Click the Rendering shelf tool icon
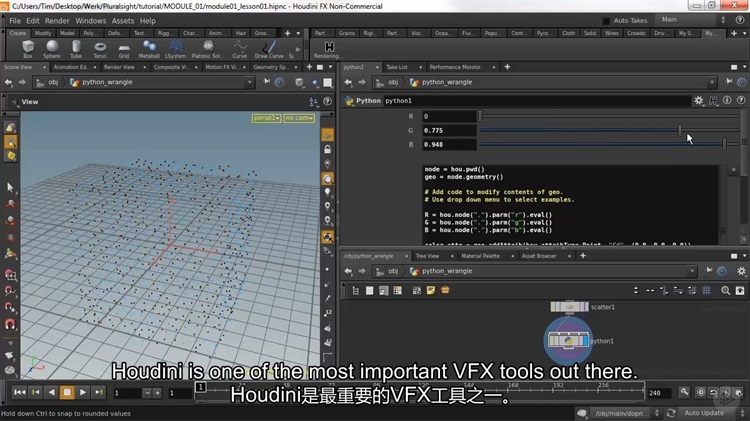Image resolution: width=750 pixels, height=421 pixels. [x=329, y=49]
